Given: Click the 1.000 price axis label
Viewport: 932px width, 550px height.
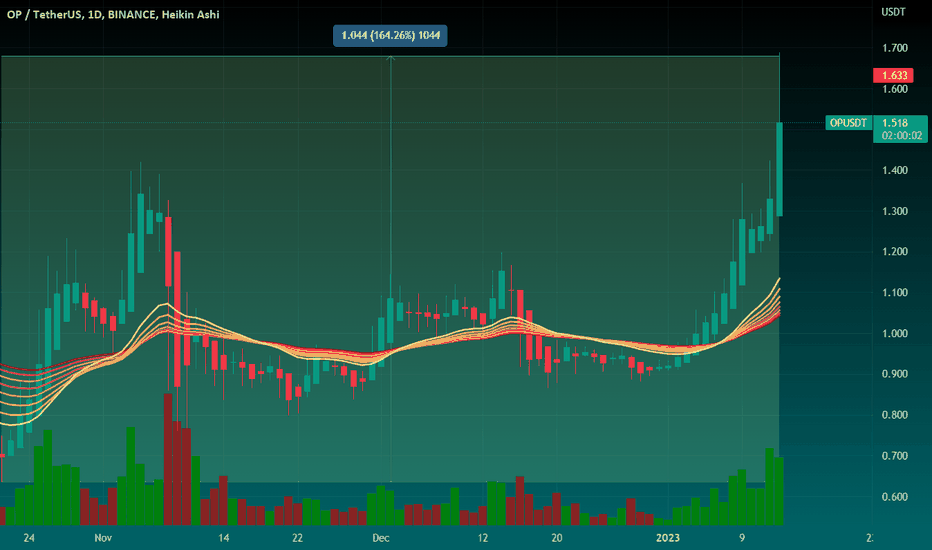Looking at the screenshot, I should [895, 334].
